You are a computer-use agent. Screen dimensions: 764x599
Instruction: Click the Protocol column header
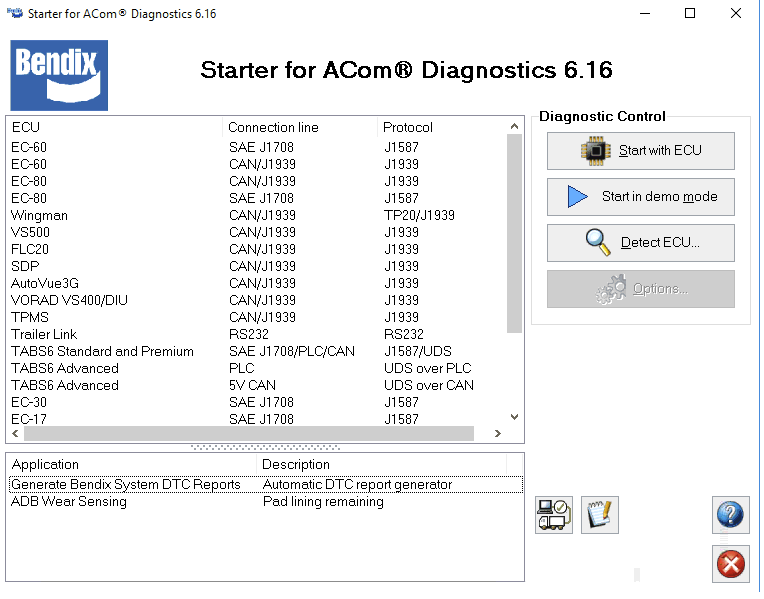pos(441,127)
